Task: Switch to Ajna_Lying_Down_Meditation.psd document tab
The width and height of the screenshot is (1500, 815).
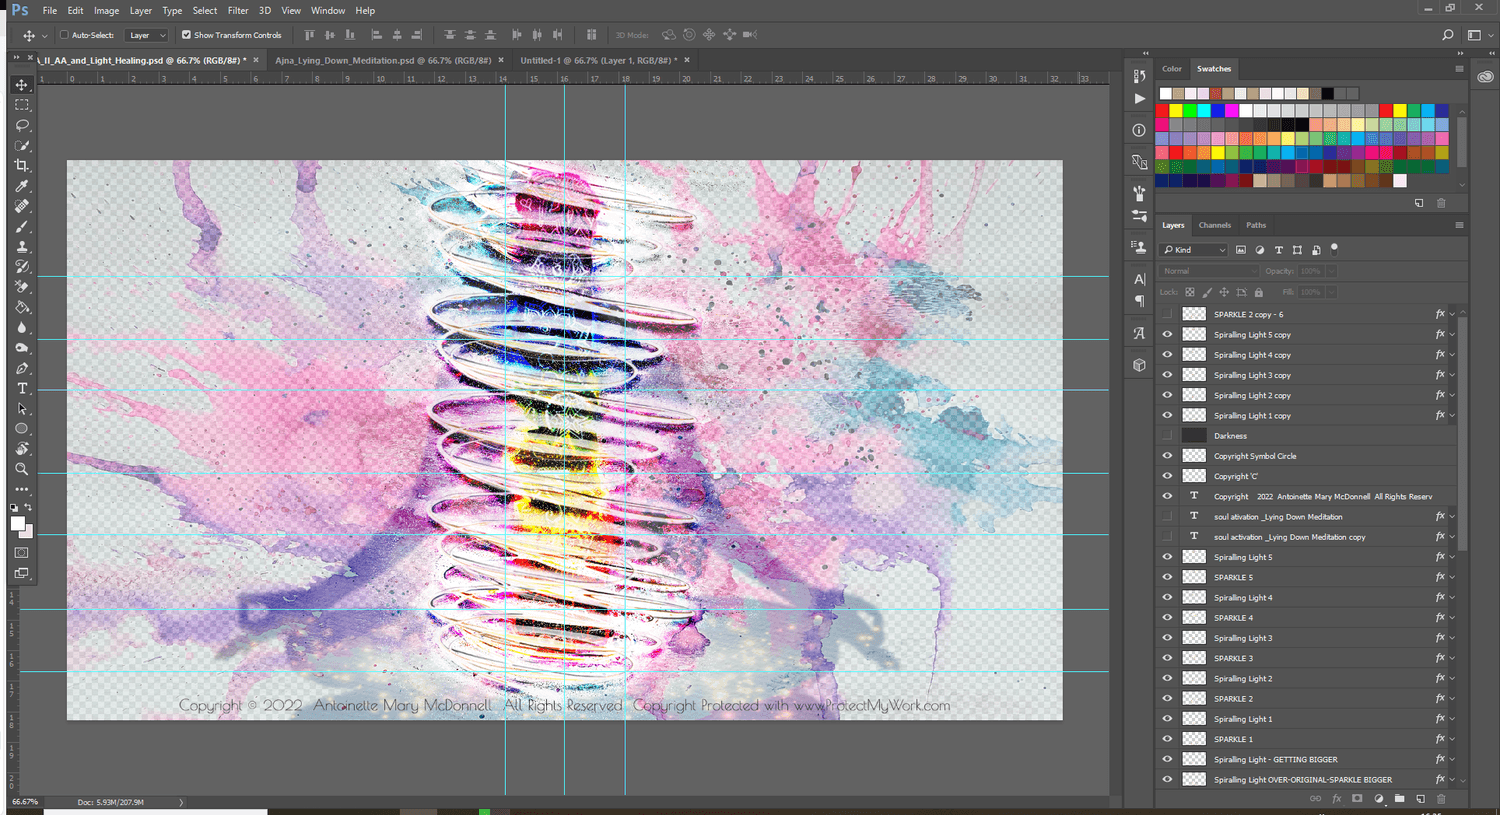Action: [383, 60]
